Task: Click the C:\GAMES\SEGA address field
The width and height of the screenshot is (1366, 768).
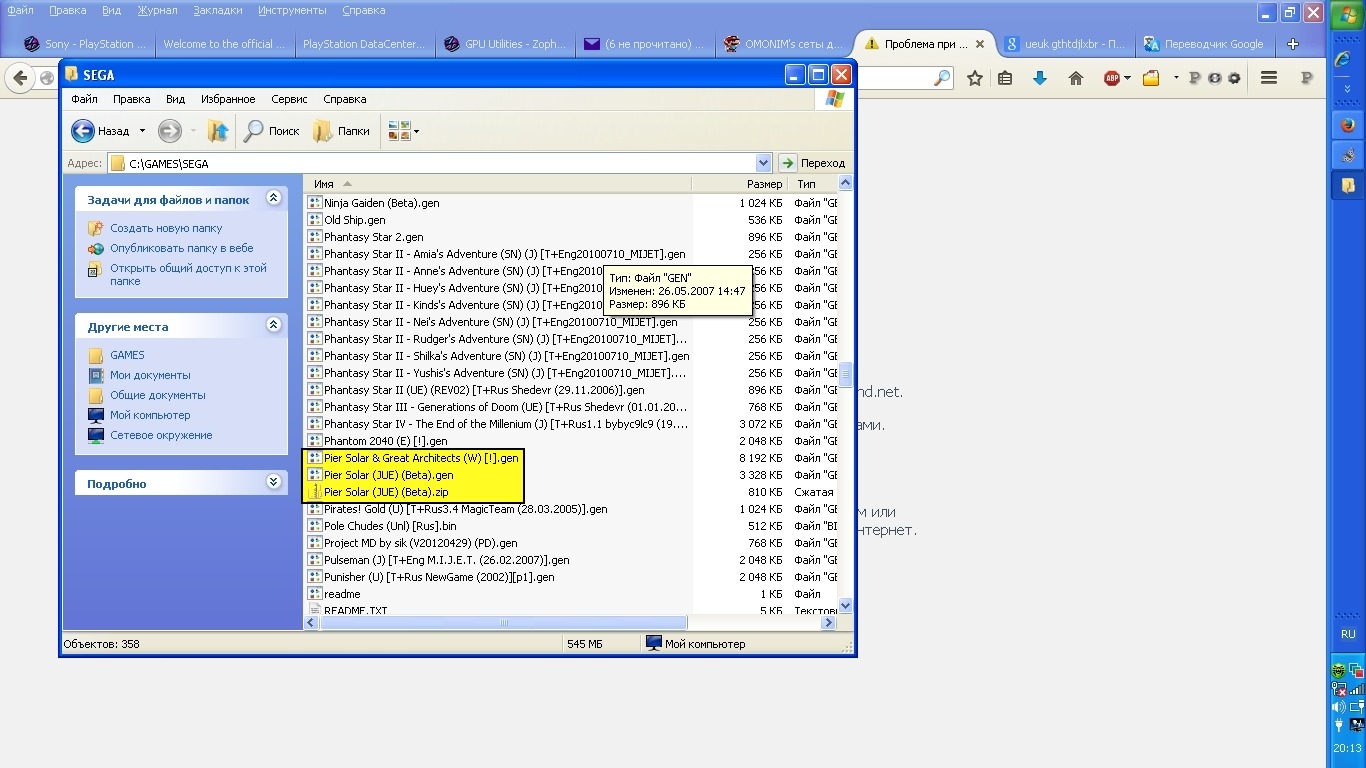Action: pos(432,163)
